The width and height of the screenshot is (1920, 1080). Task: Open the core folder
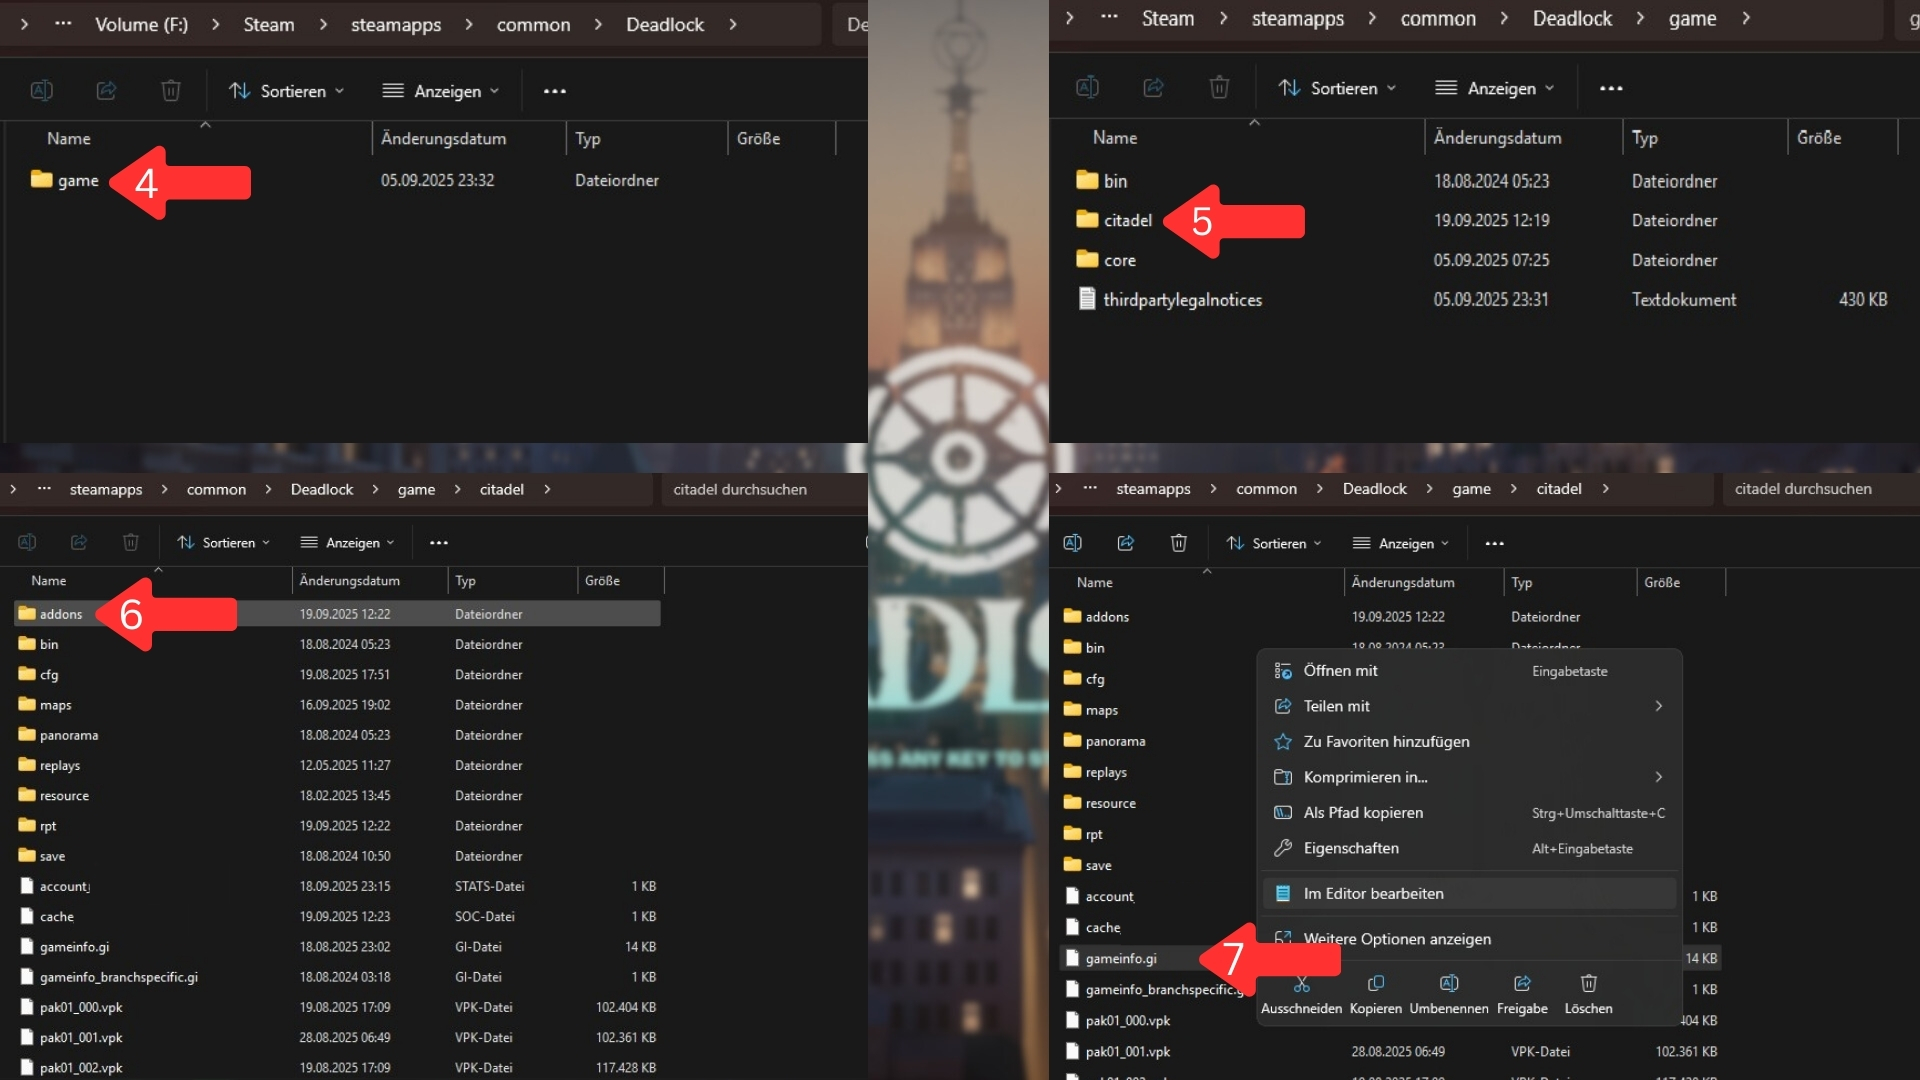coord(1119,260)
